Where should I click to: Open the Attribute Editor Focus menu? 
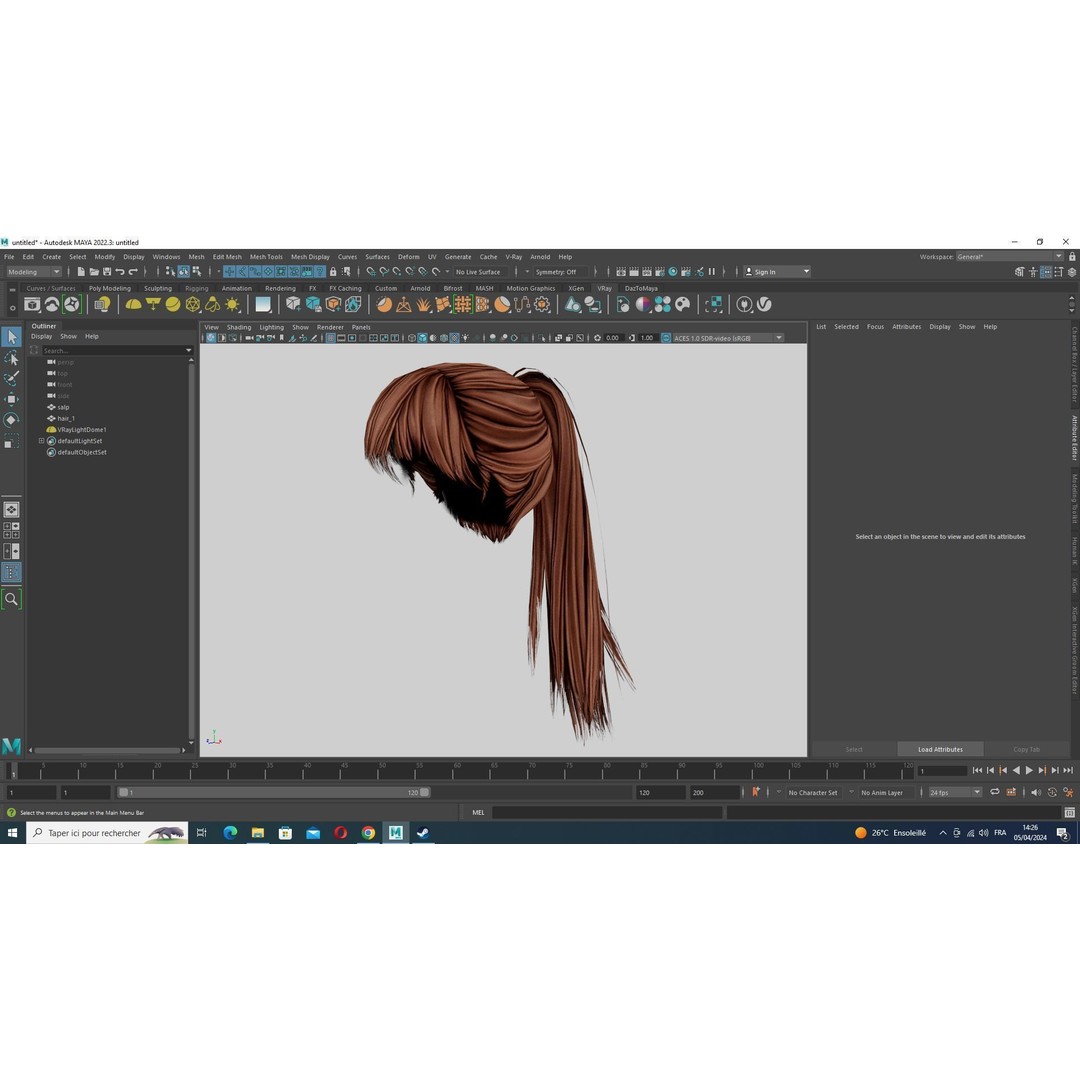click(875, 327)
